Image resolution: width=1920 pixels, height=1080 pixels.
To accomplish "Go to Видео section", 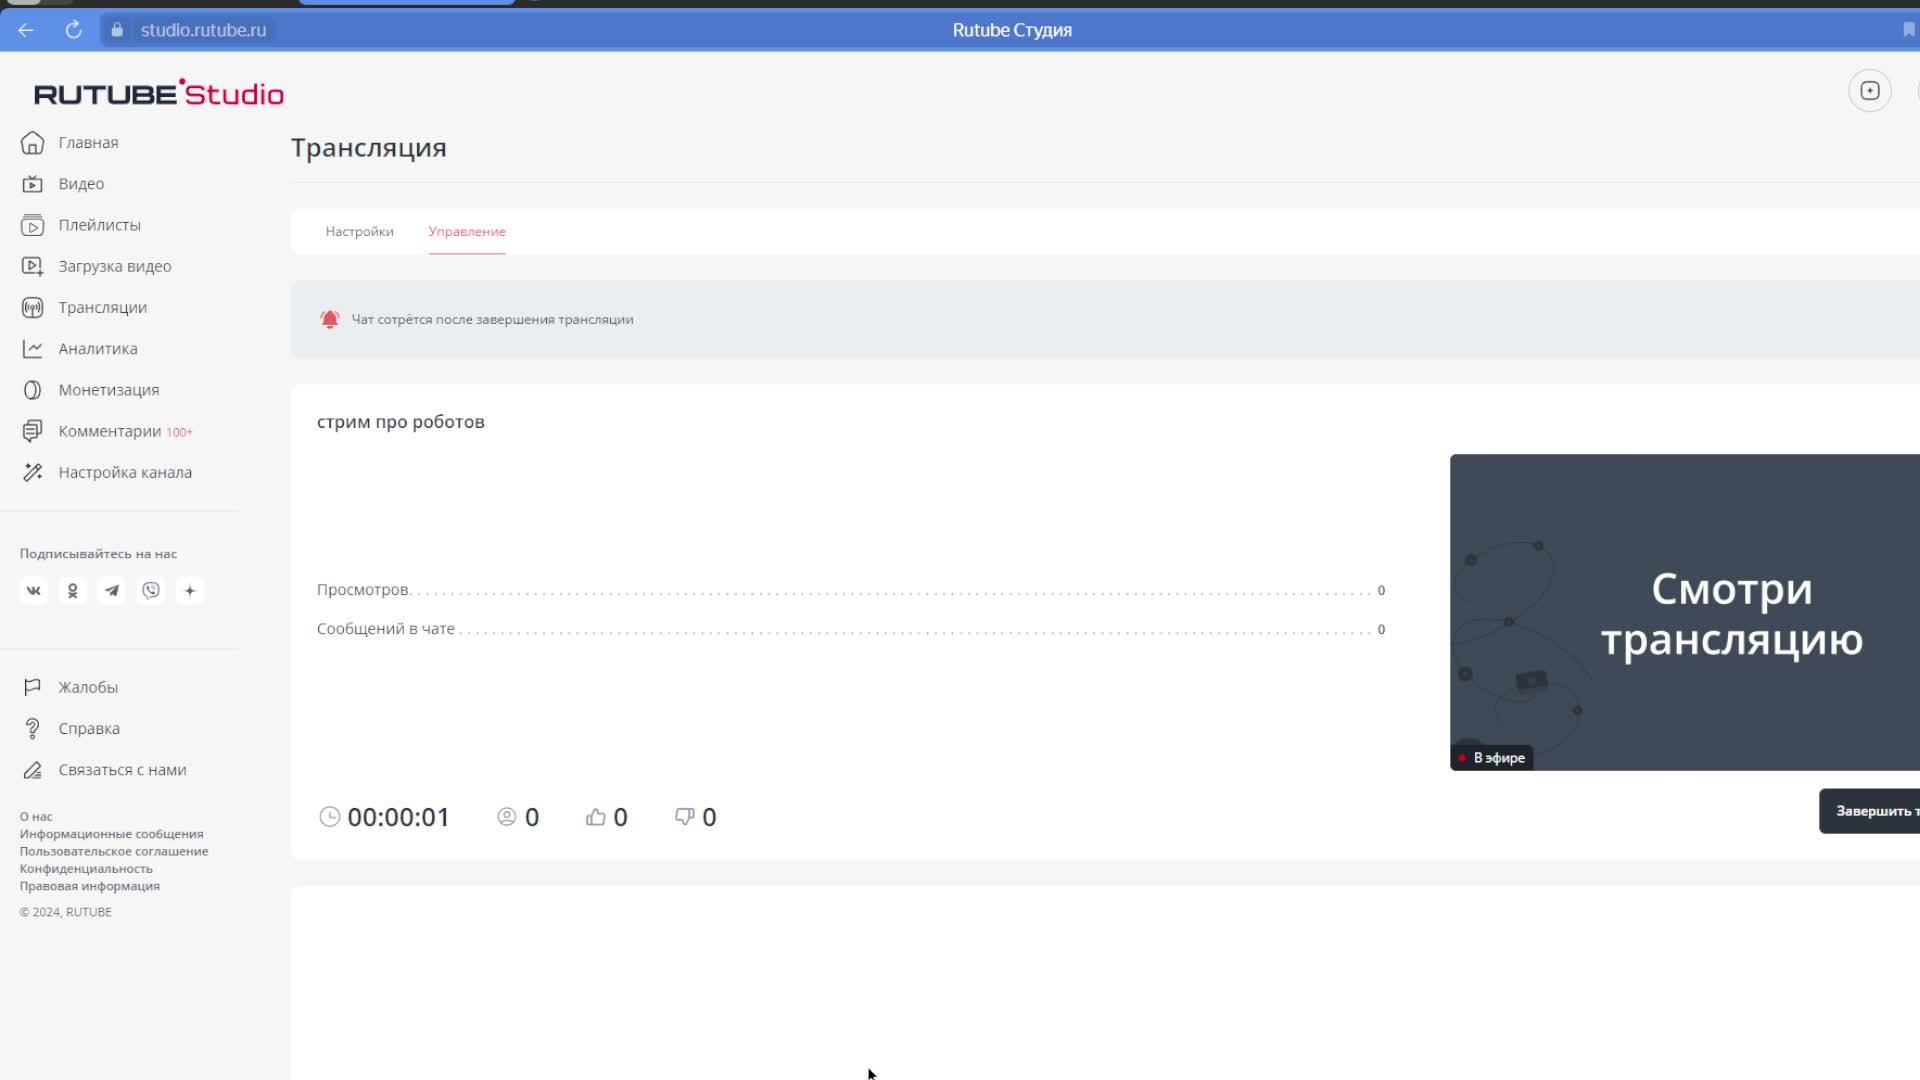I will point(81,184).
